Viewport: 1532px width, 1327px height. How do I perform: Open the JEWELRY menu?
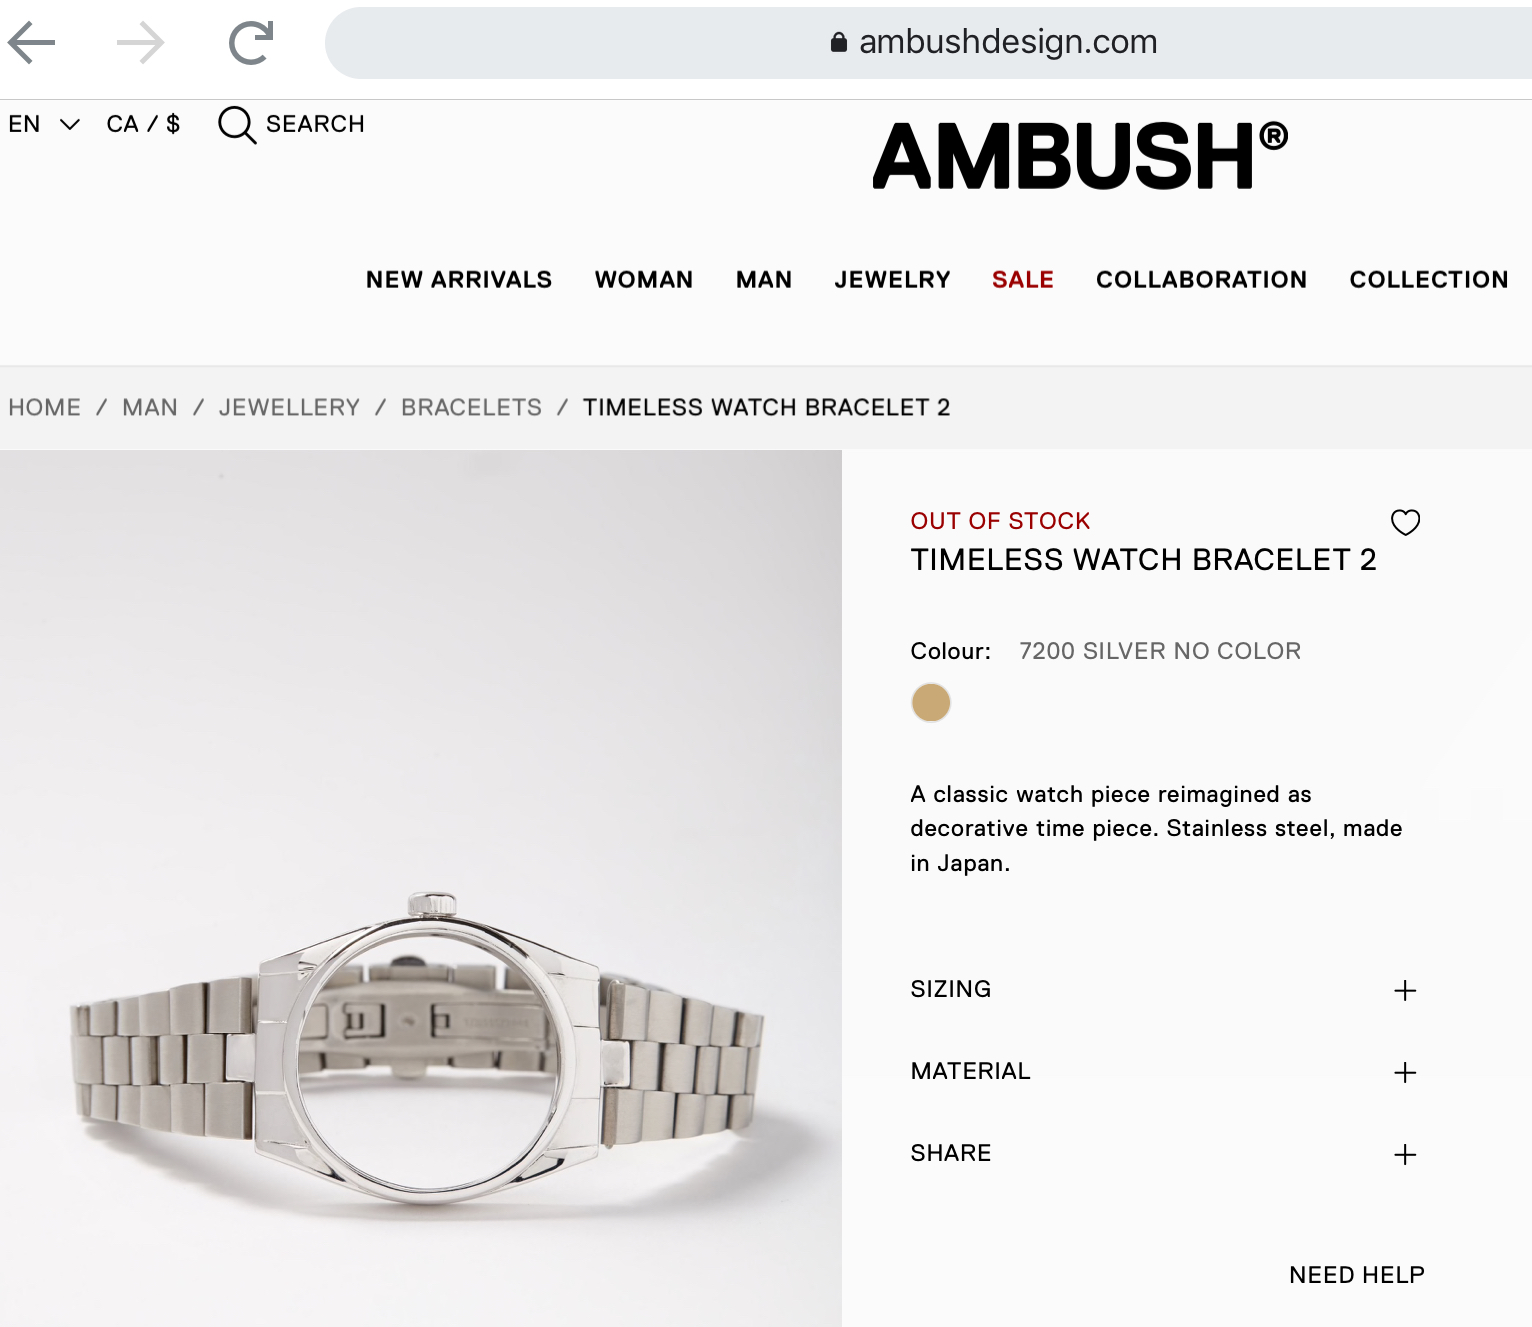pyautogui.click(x=893, y=280)
